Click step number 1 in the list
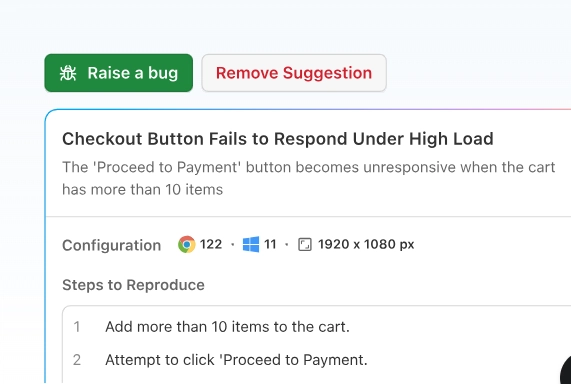Image resolution: width=571 pixels, height=384 pixels. [76, 327]
